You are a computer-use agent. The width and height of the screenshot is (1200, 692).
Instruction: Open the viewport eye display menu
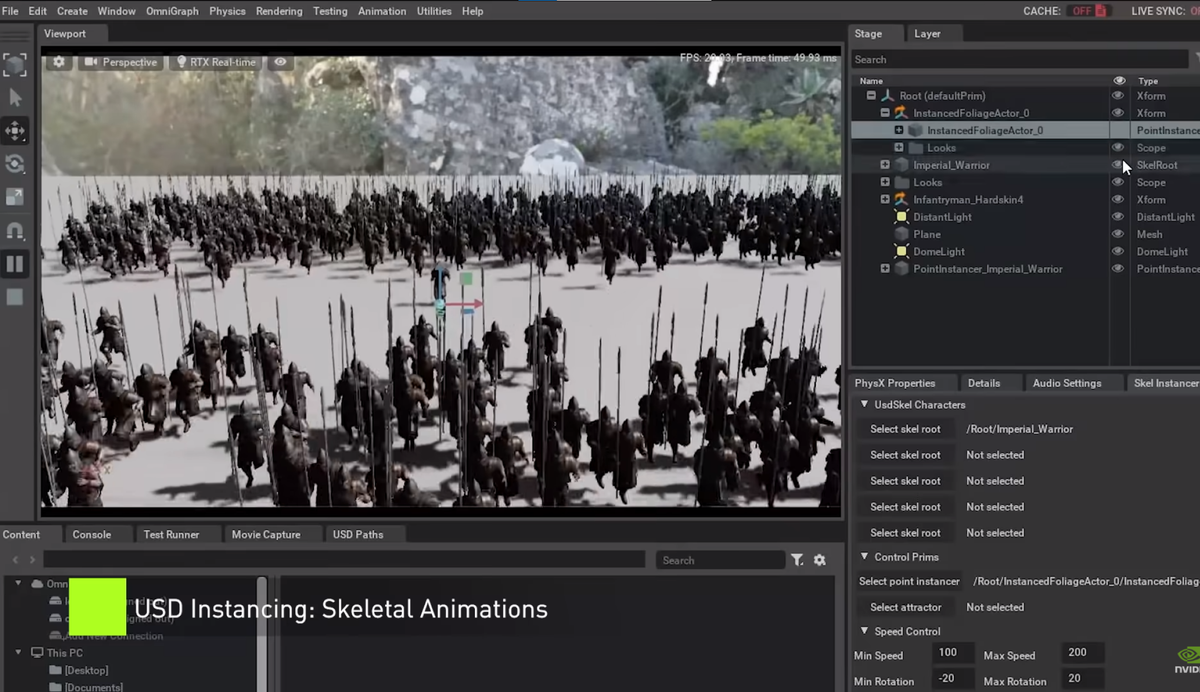280,62
